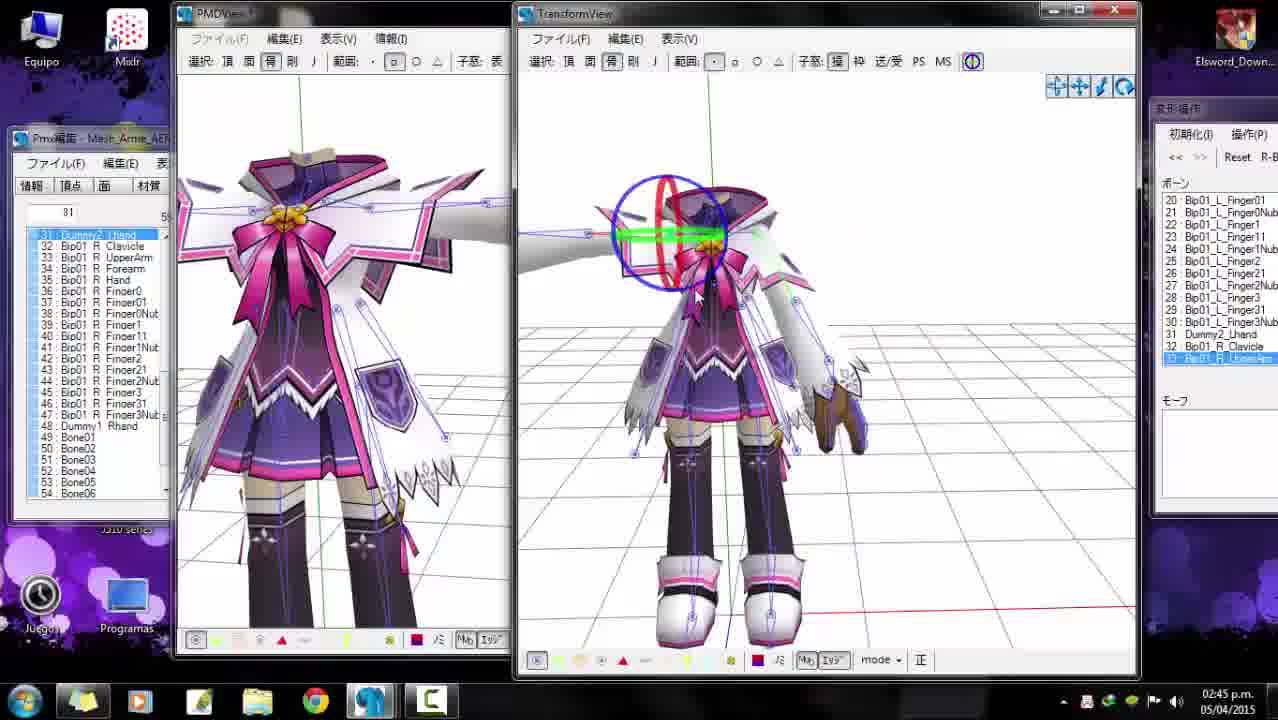The width and height of the screenshot is (1278, 720).
Task: Click the leftmost display icon in TransformView bottom bar
Action: coord(537,660)
